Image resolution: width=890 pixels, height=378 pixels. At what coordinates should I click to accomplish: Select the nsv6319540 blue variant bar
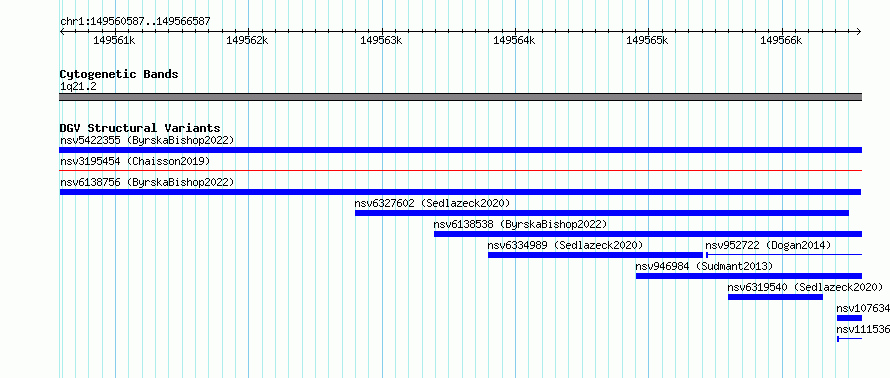(x=775, y=297)
